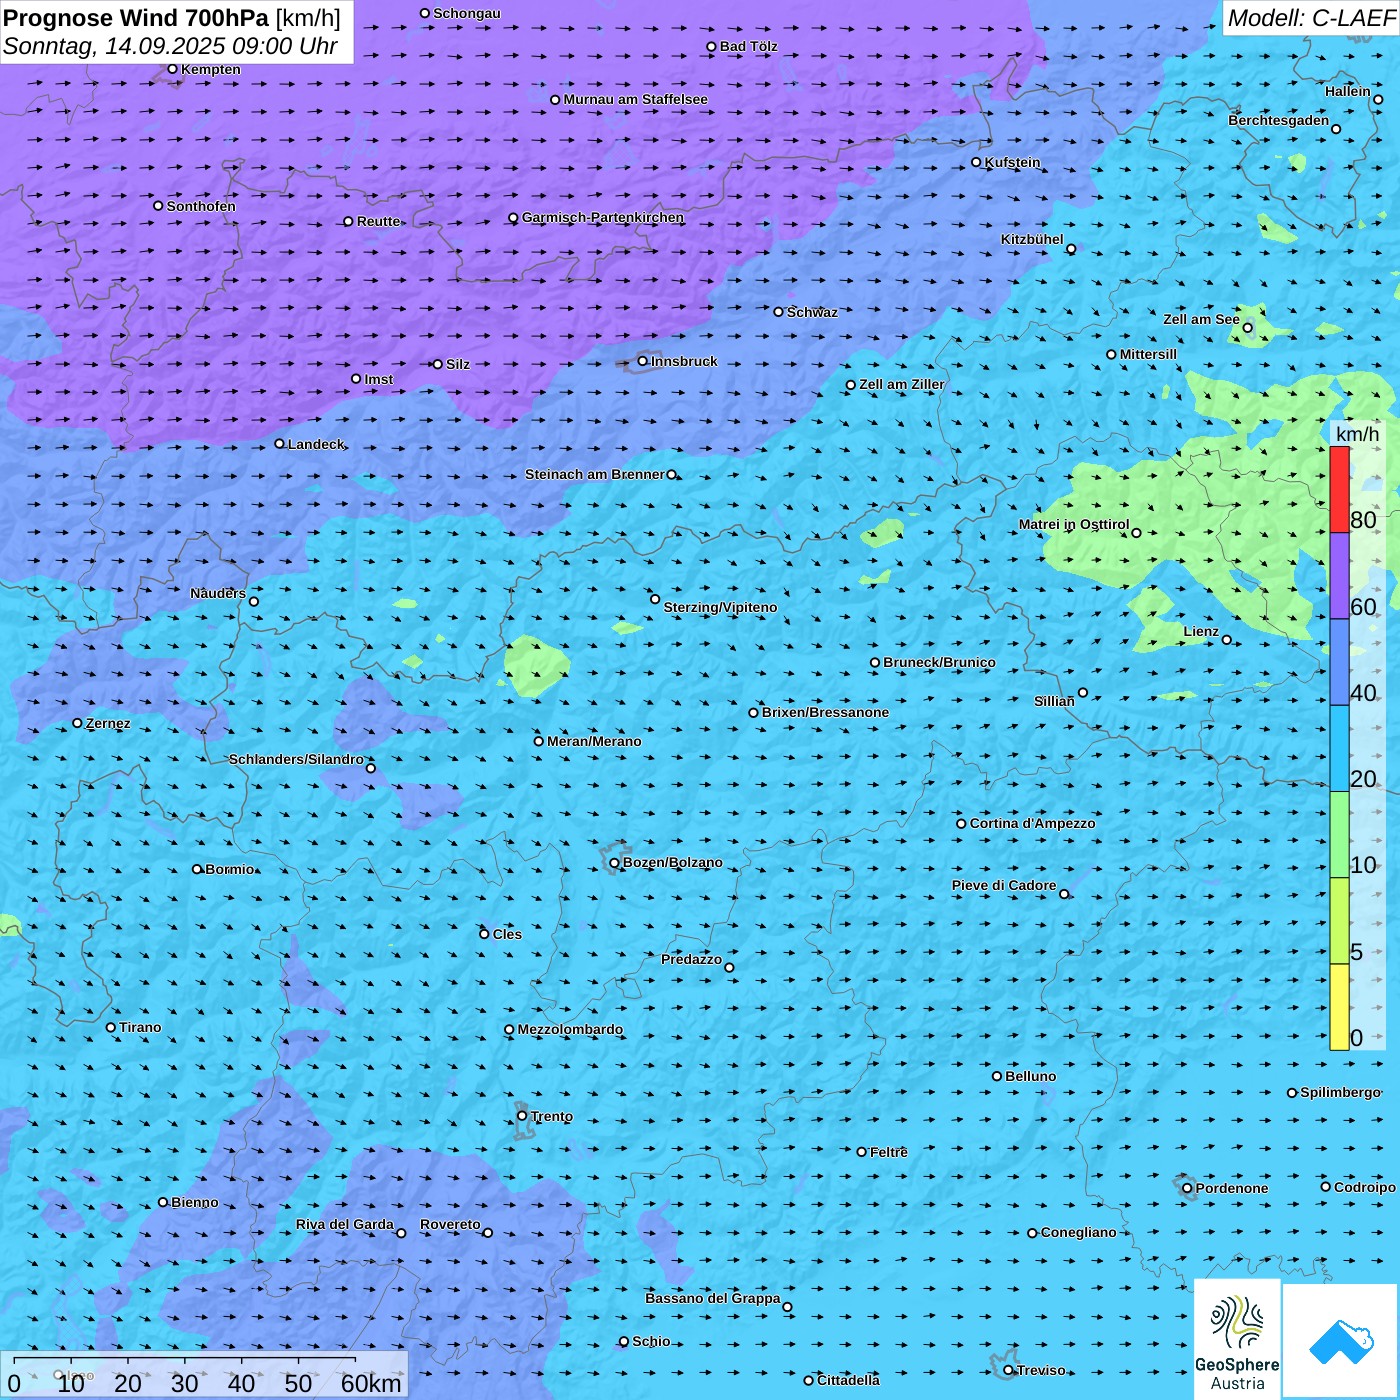Click the Bozen/Bolzano city marker

click(x=615, y=862)
